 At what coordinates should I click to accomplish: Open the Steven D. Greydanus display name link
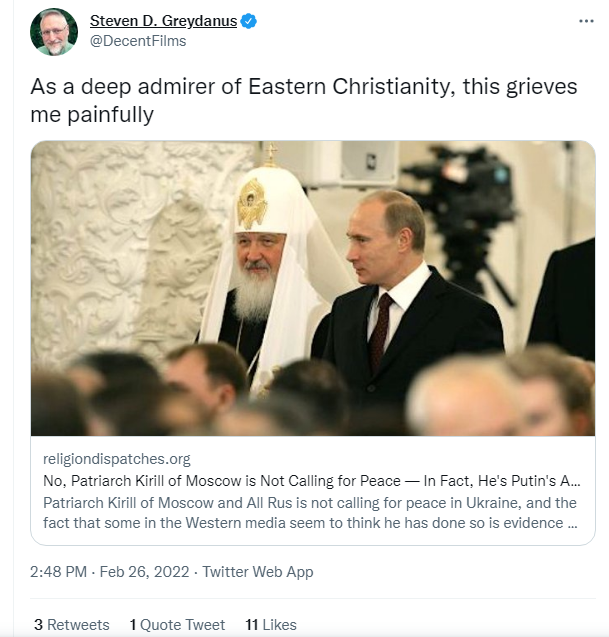162,21
